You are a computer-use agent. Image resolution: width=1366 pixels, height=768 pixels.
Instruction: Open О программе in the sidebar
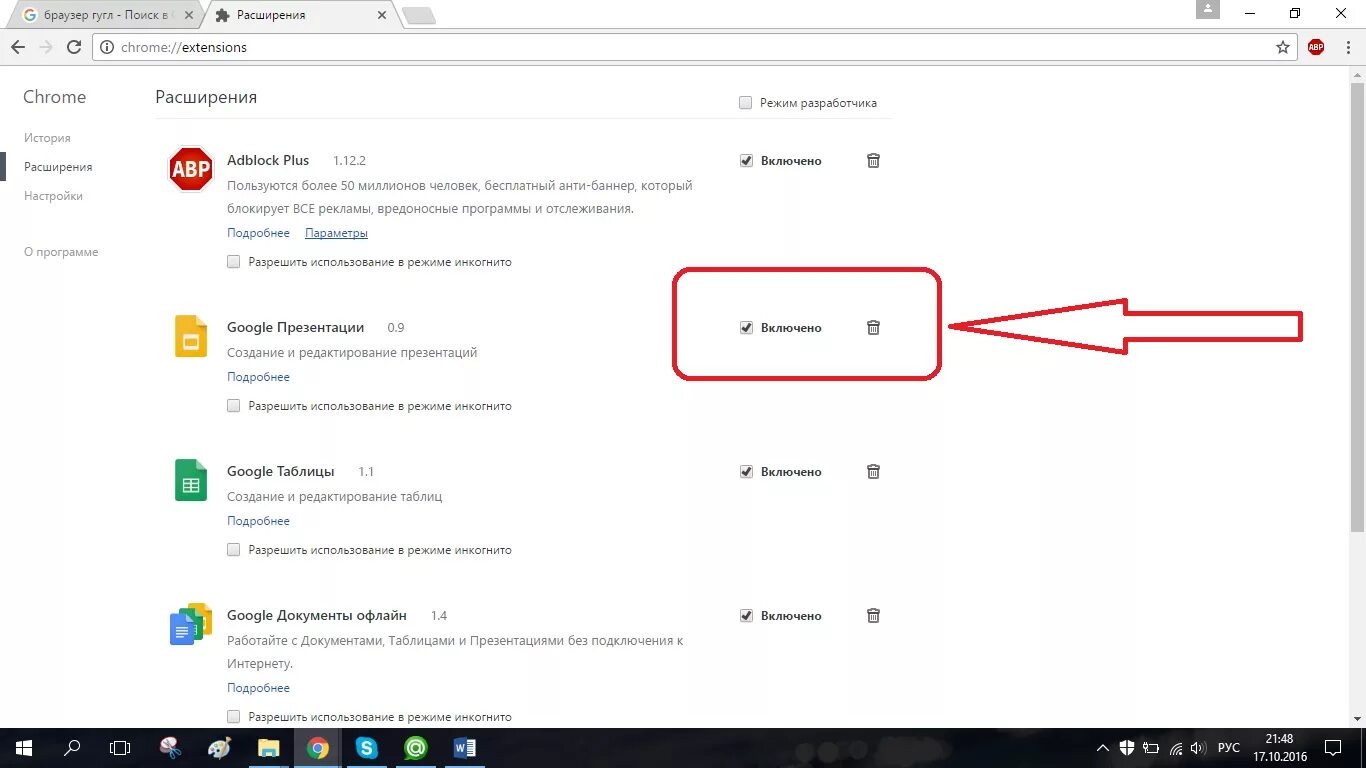tap(61, 252)
